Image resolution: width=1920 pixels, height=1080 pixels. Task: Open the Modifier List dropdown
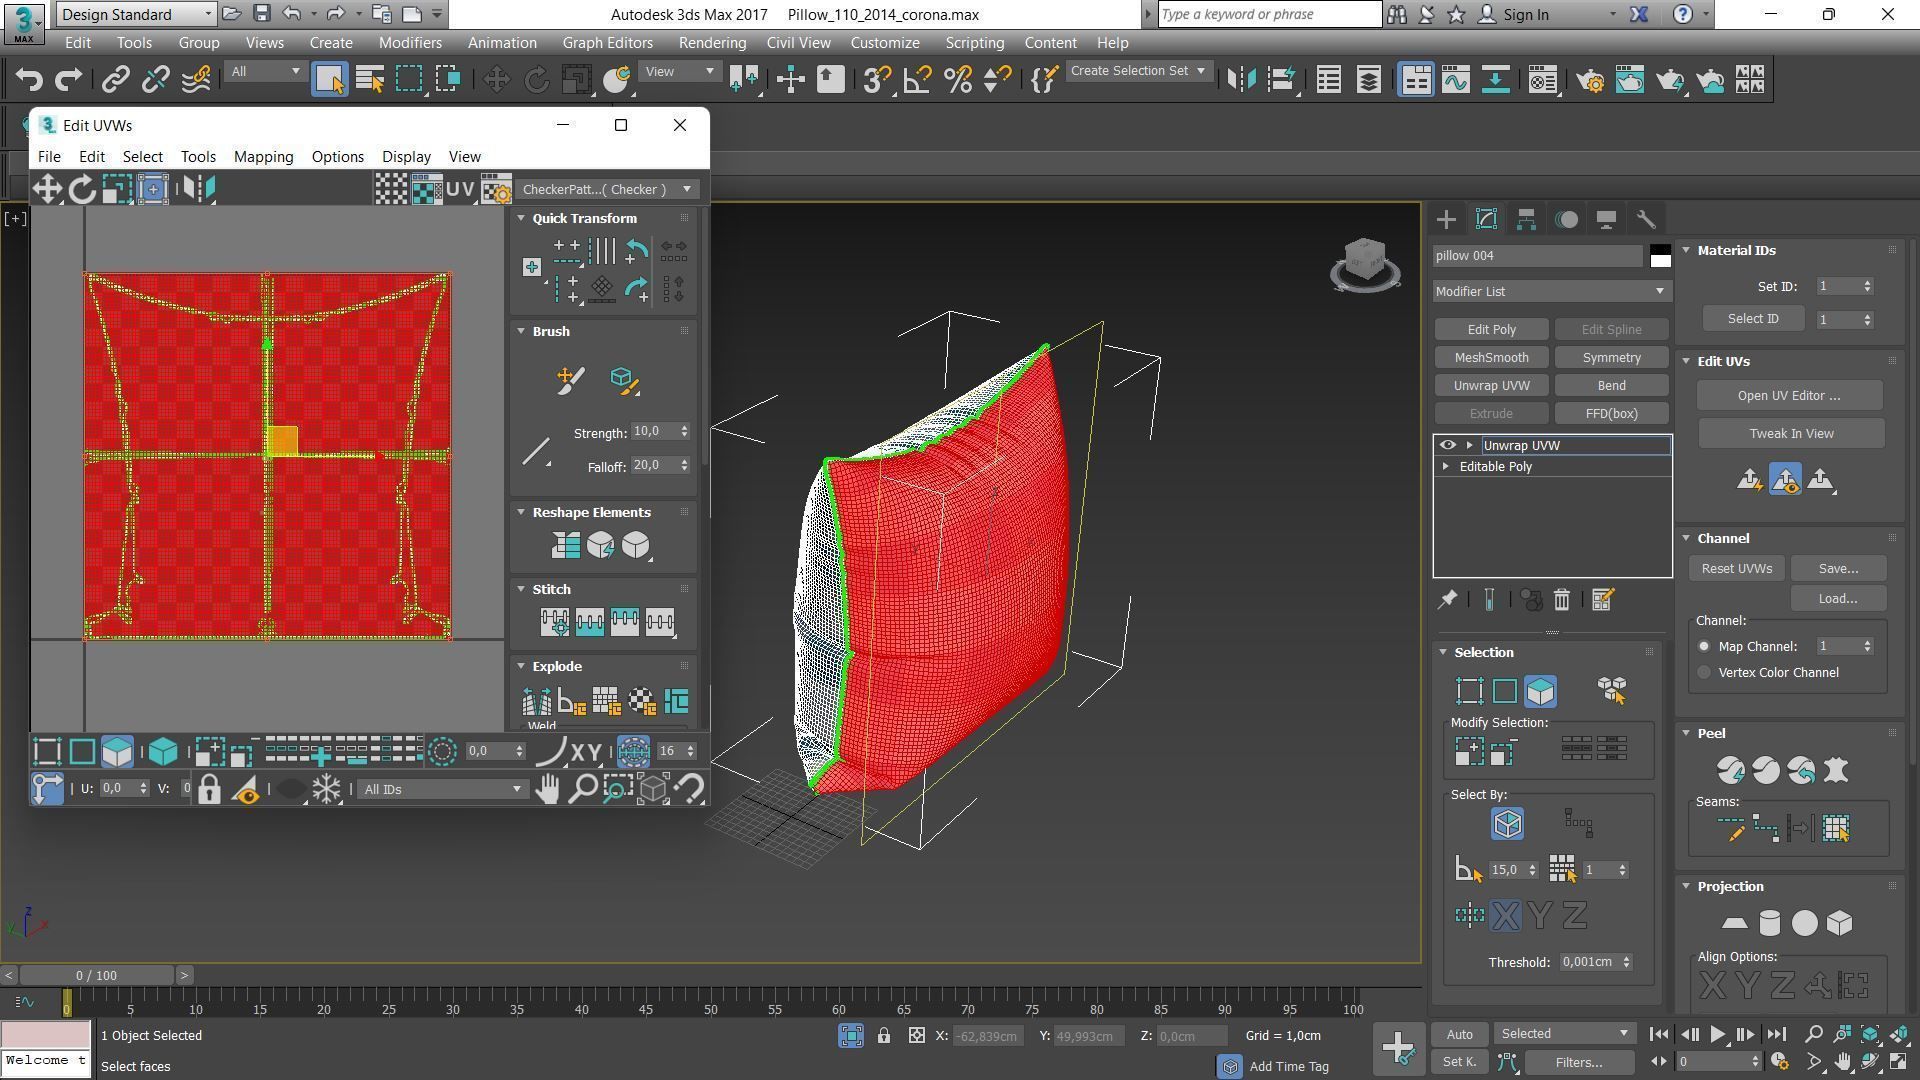pos(1550,291)
